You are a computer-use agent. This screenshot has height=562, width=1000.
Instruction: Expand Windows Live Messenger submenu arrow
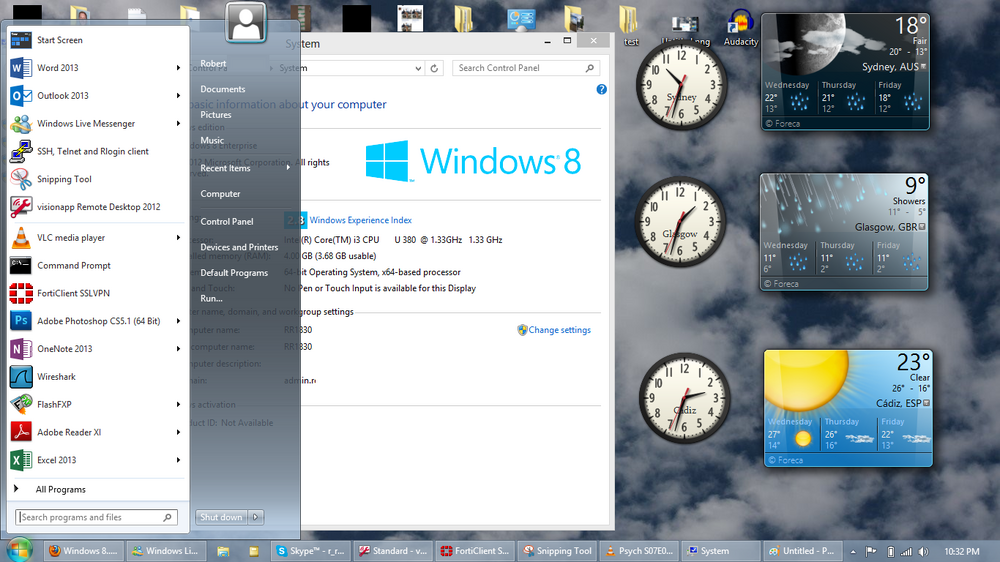coord(178,123)
